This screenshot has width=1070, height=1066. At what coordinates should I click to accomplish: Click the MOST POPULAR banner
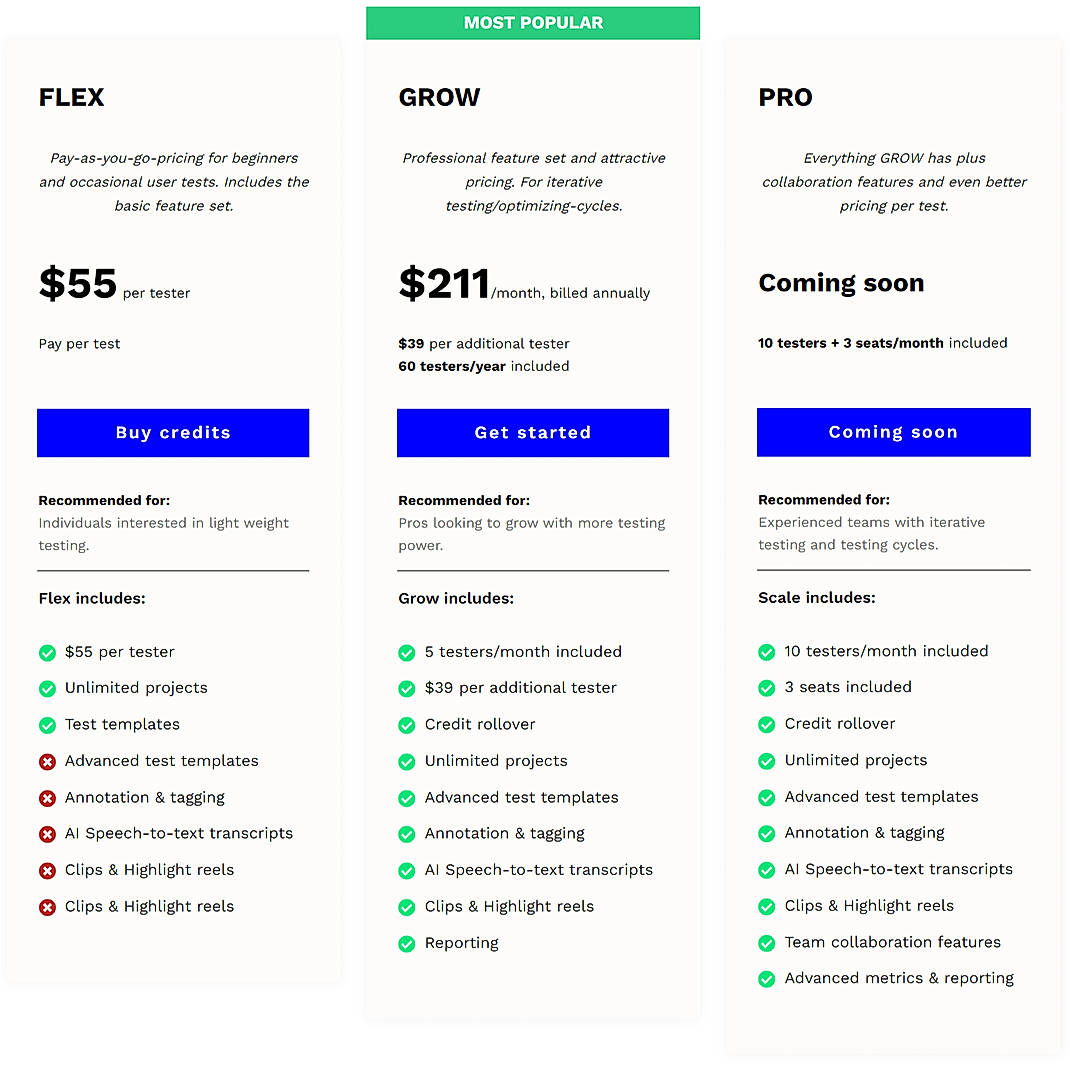(532, 22)
